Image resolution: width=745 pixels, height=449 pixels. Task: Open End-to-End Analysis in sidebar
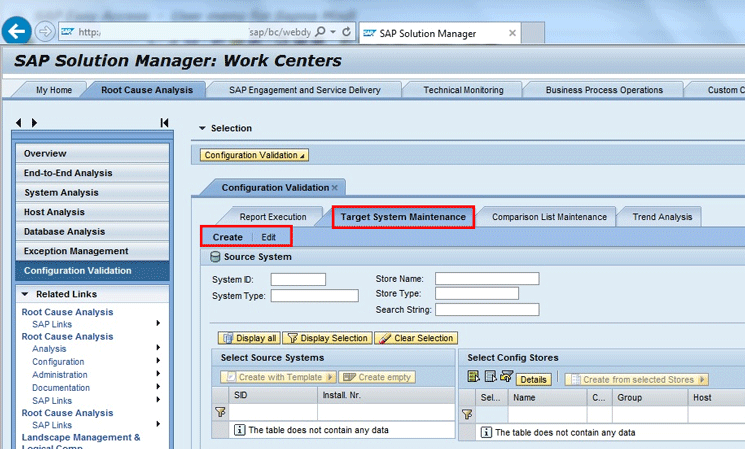tap(92, 173)
